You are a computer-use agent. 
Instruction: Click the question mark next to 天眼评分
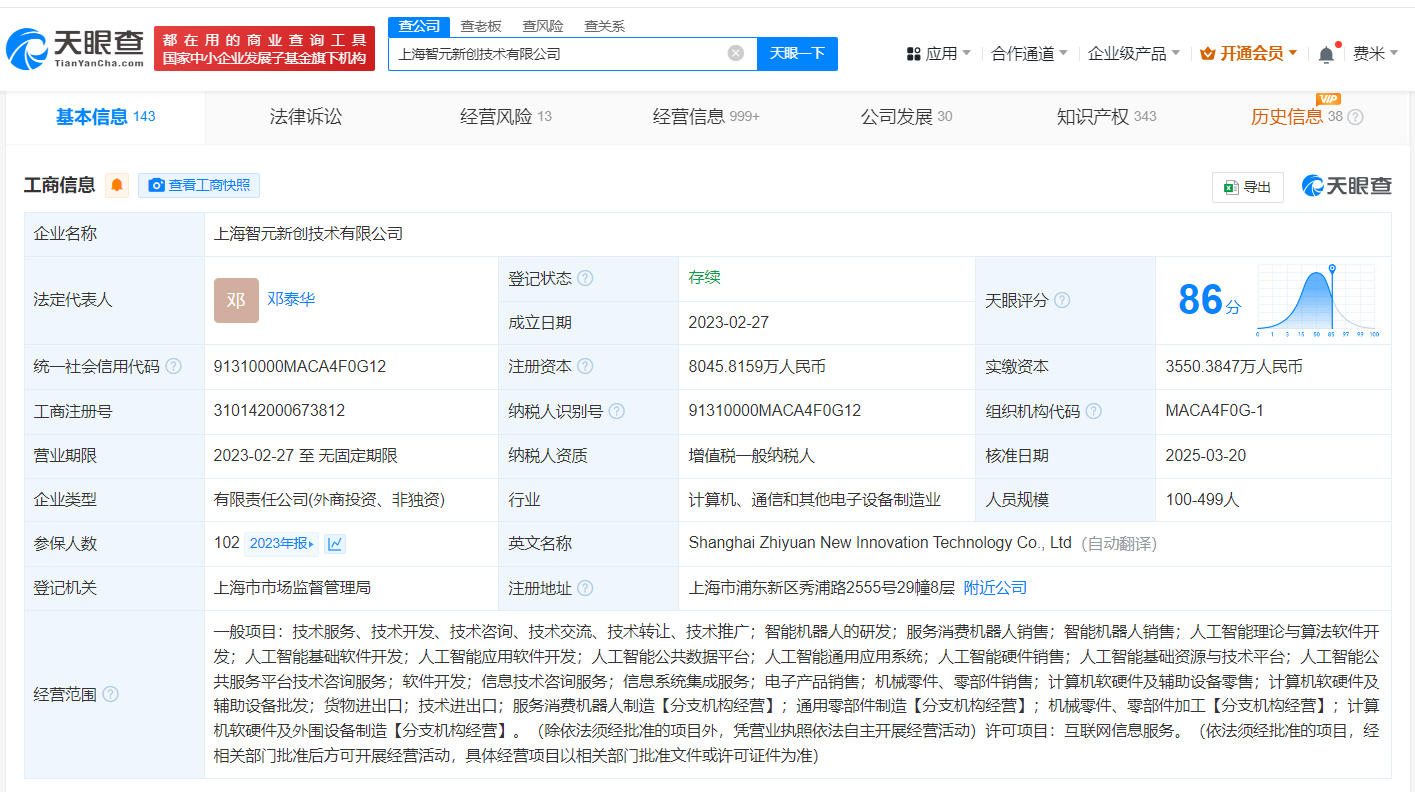1062,299
